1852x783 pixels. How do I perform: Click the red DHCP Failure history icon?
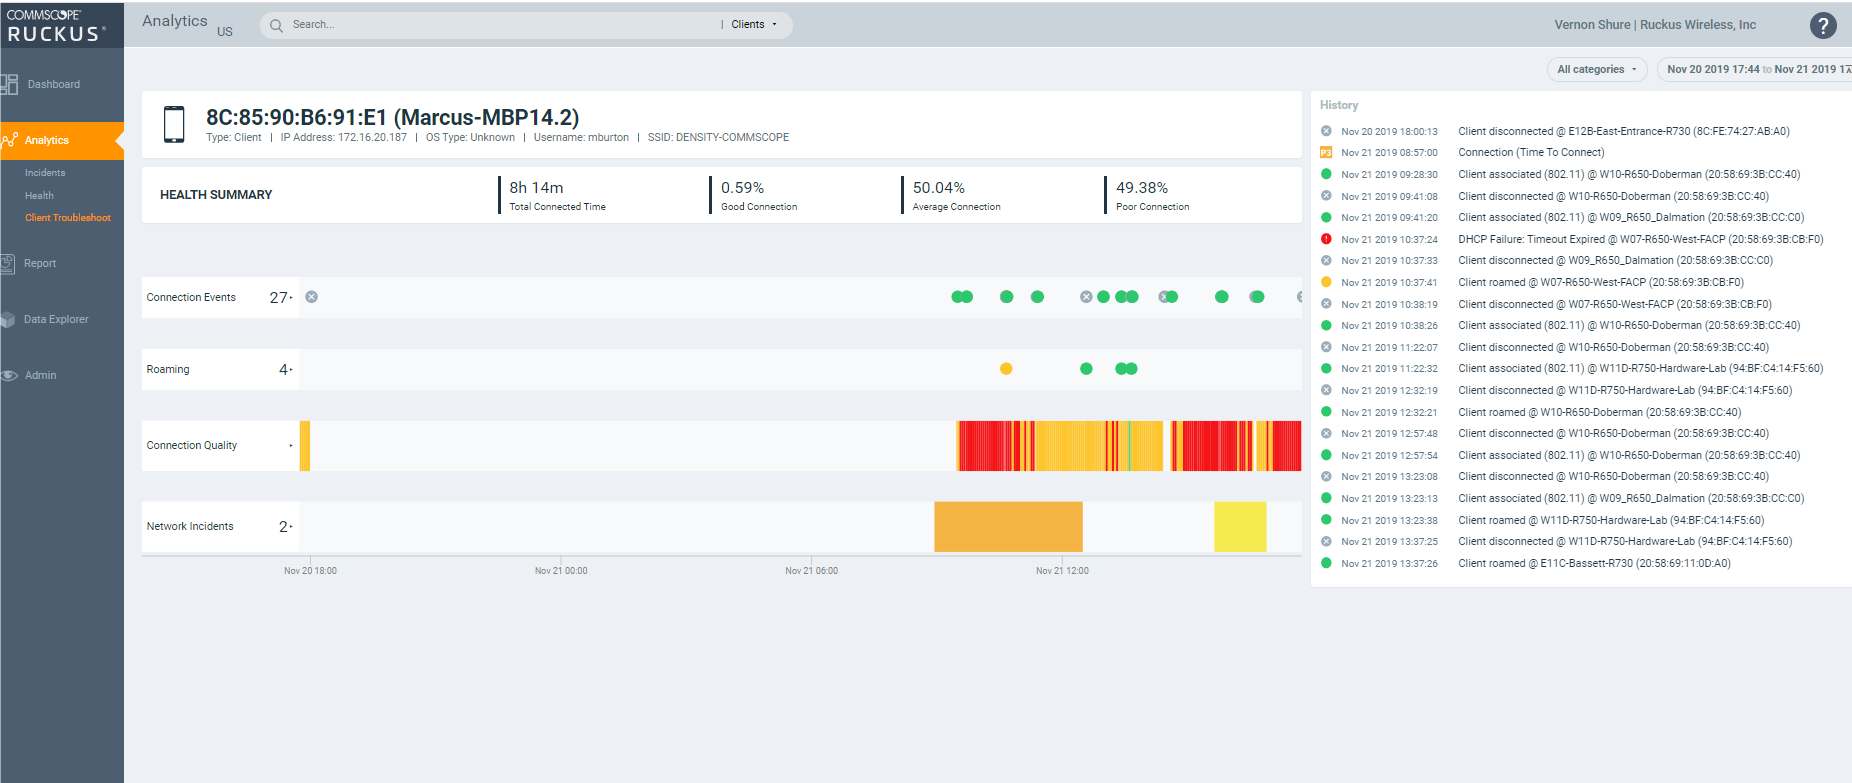coord(1326,239)
